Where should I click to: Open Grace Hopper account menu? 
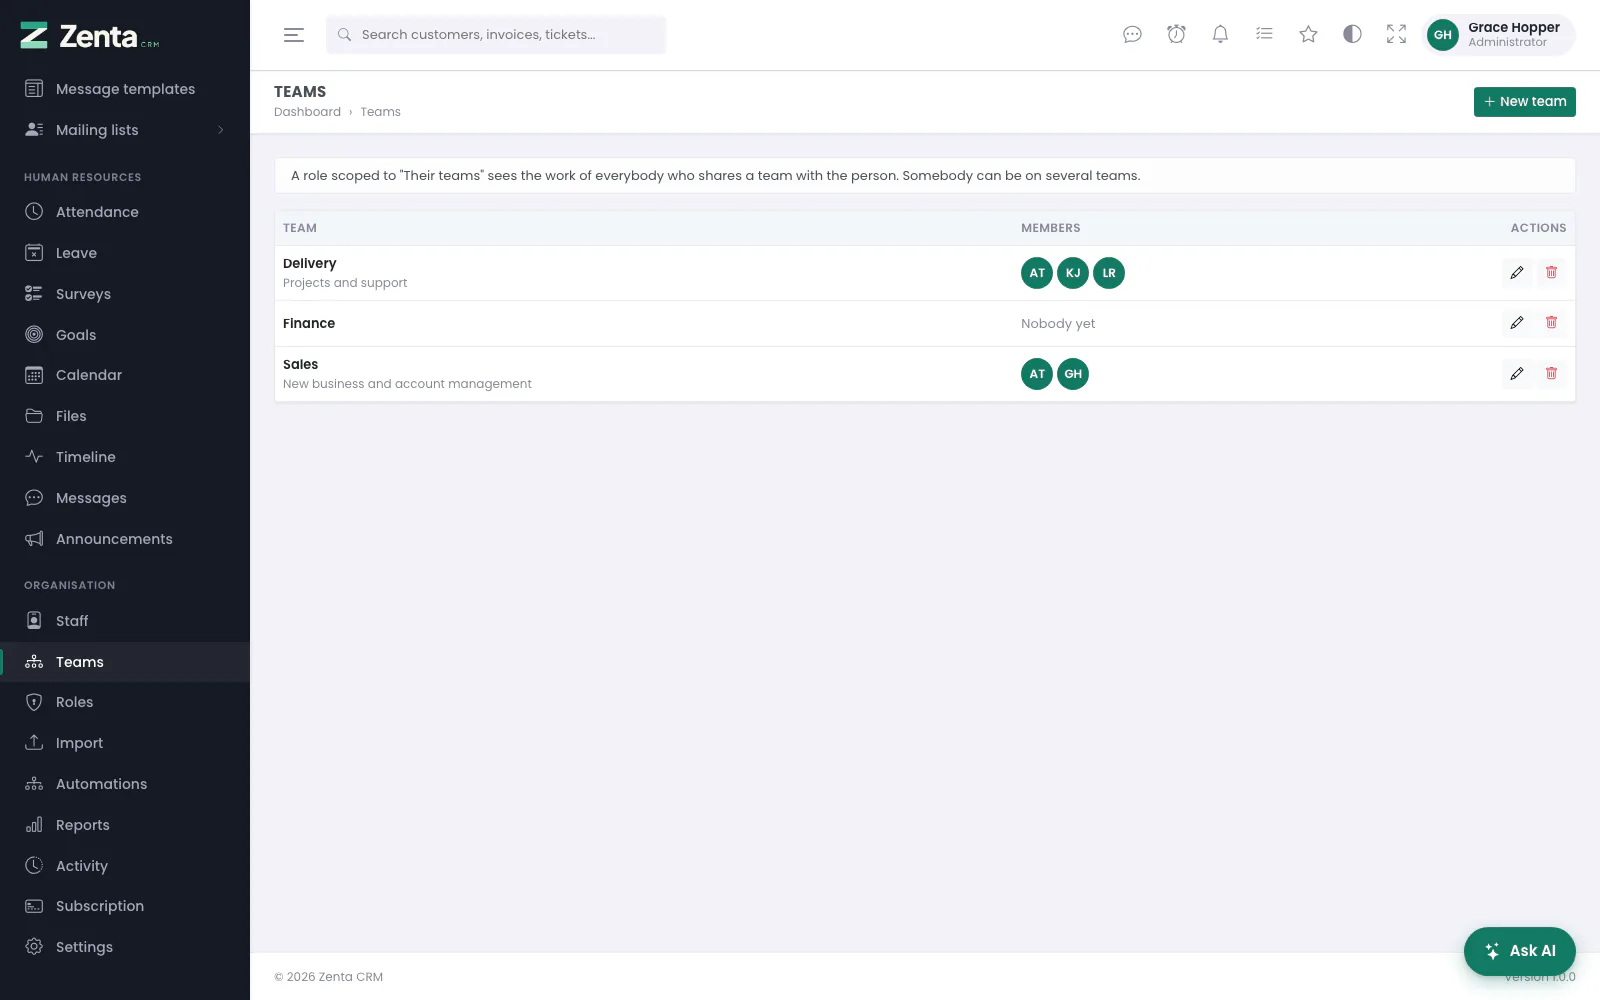pyautogui.click(x=1499, y=35)
